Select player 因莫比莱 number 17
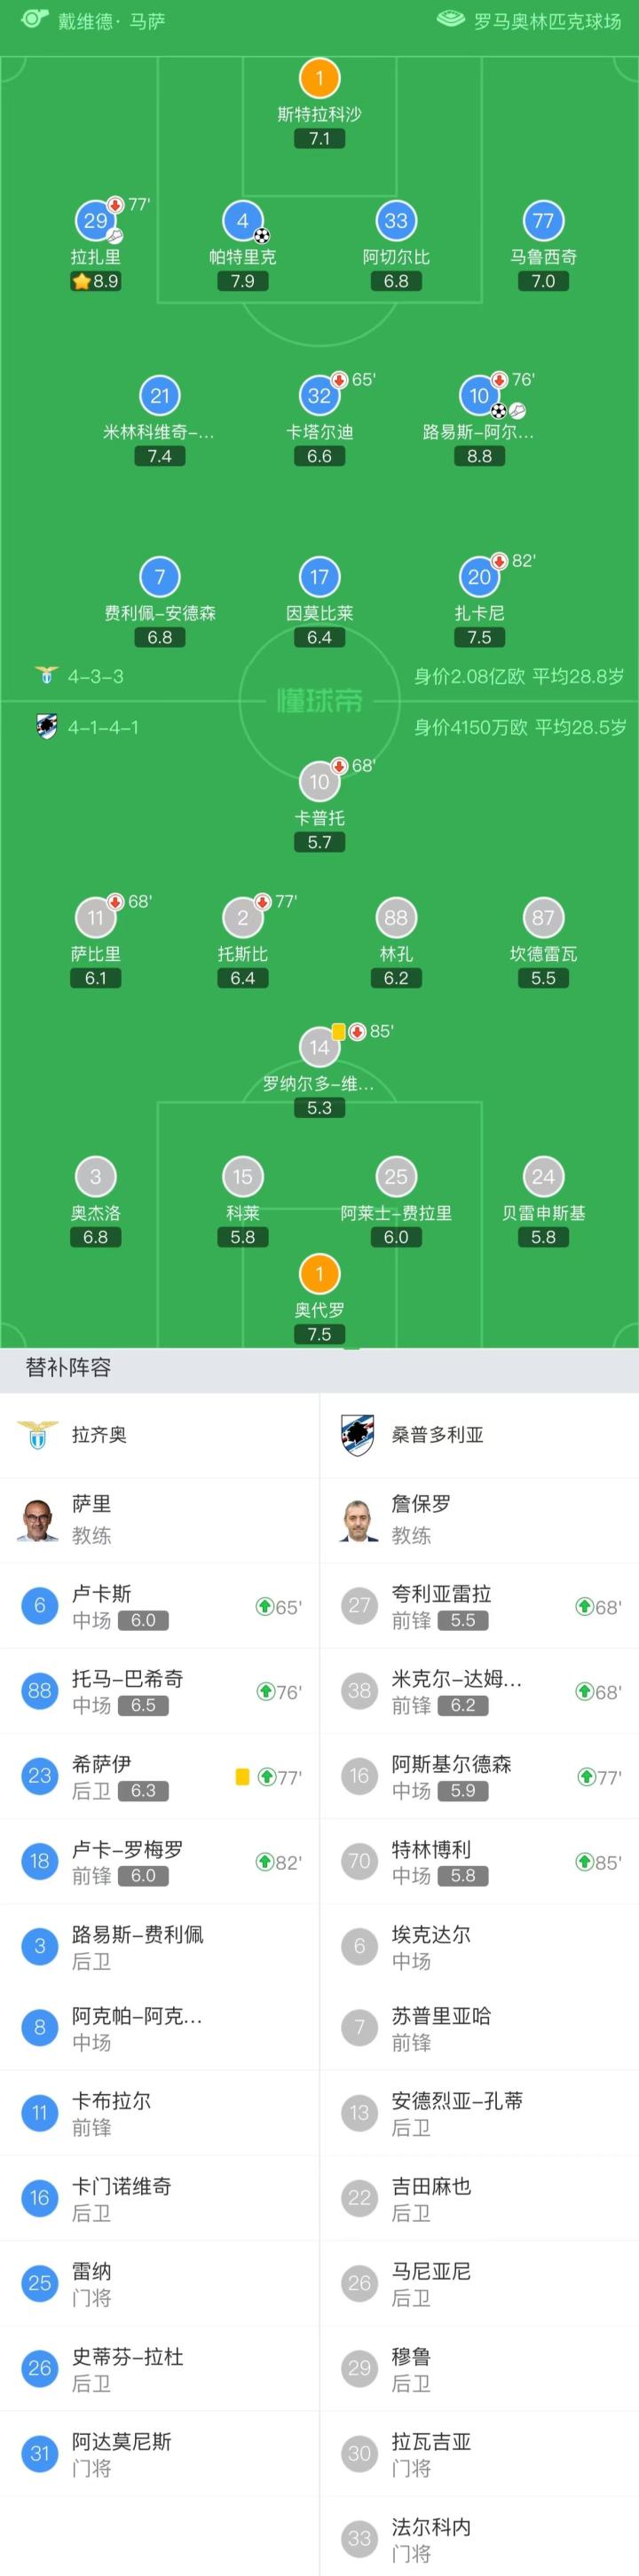639x2576 pixels. pyautogui.click(x=320, y=577)
